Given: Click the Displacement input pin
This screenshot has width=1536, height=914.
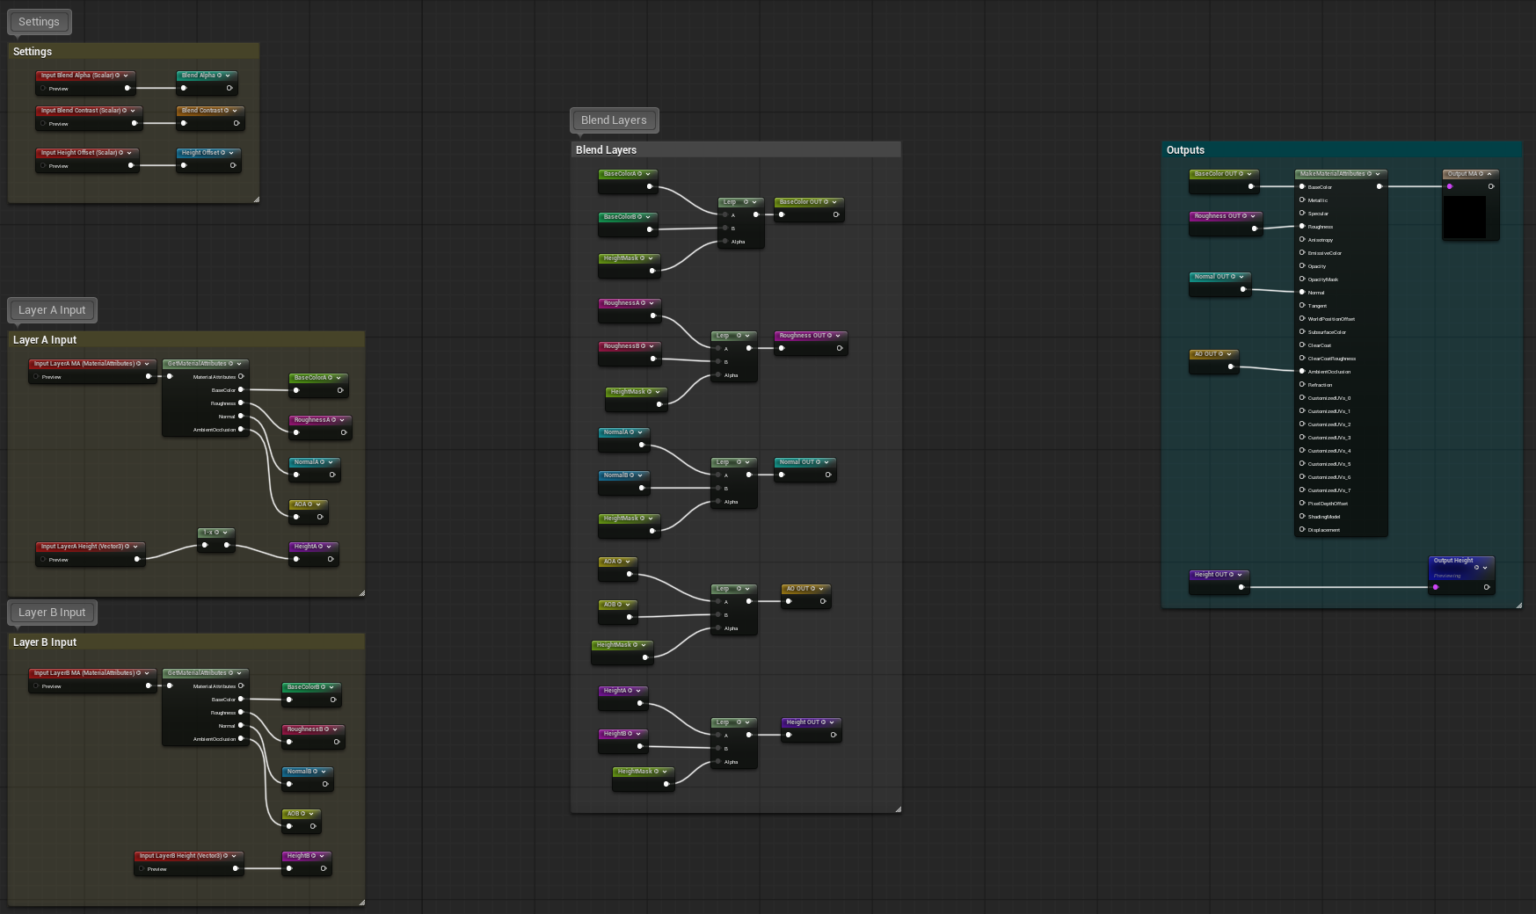Looking at the screenshot, I should tap(1302, 529).
